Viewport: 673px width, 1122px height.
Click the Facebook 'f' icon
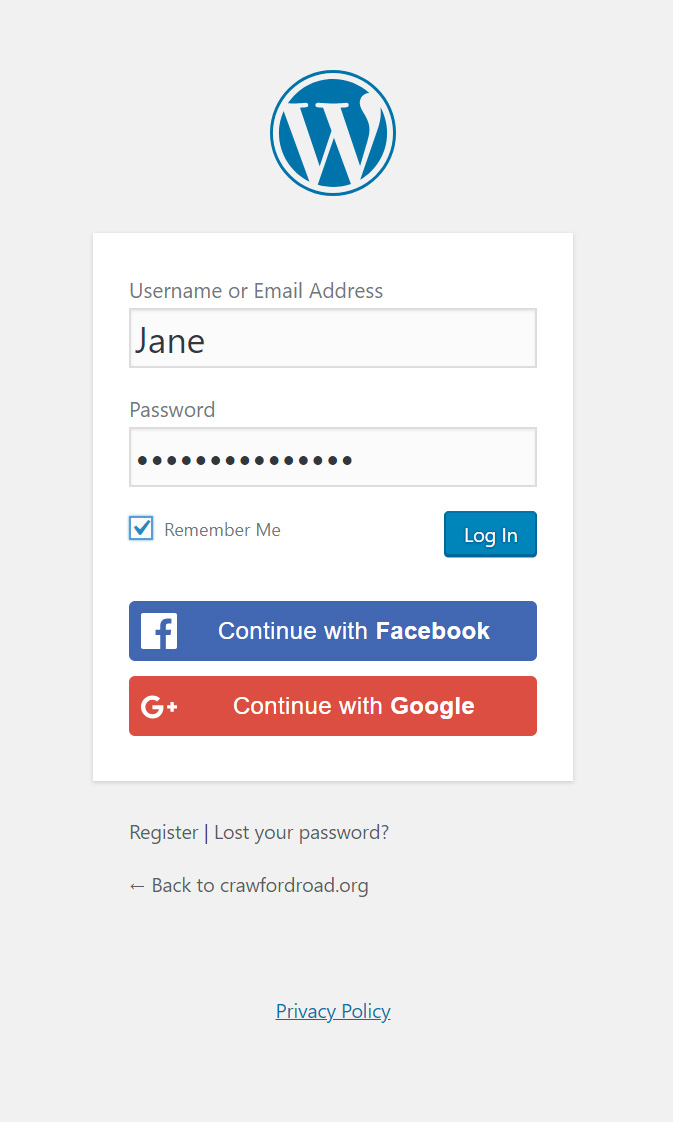coord(159,631)
